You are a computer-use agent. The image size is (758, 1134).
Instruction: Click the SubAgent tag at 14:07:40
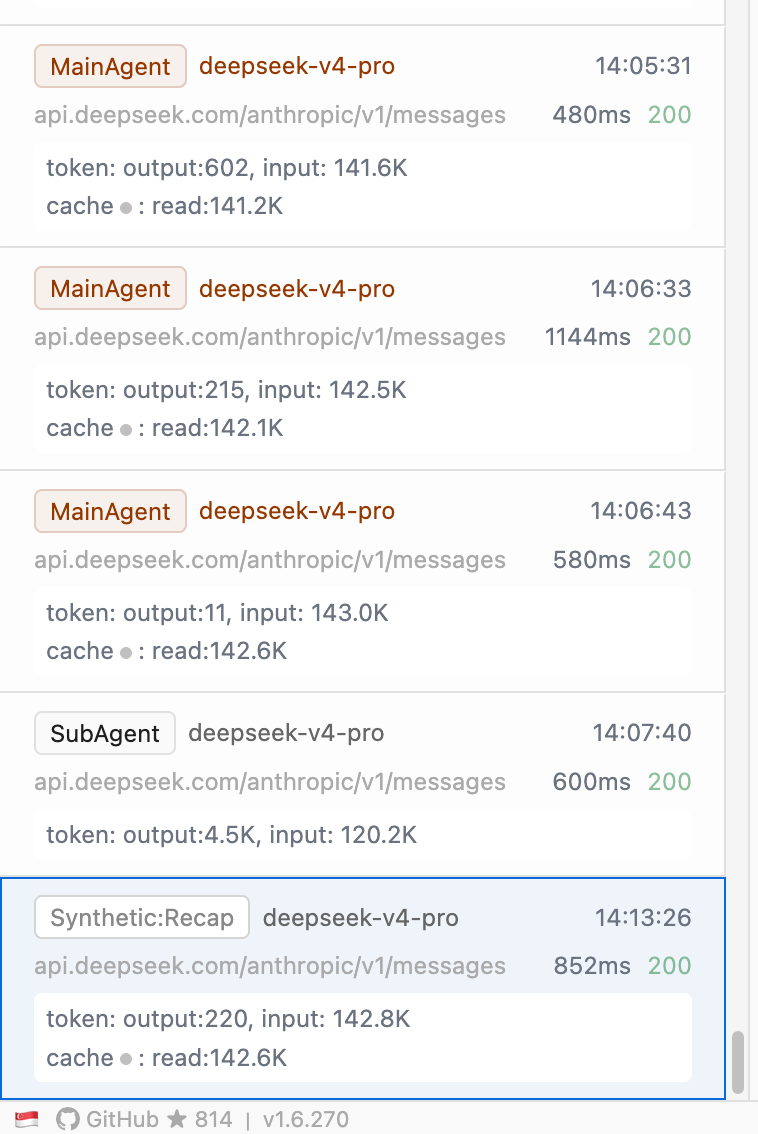pos(105,733)
